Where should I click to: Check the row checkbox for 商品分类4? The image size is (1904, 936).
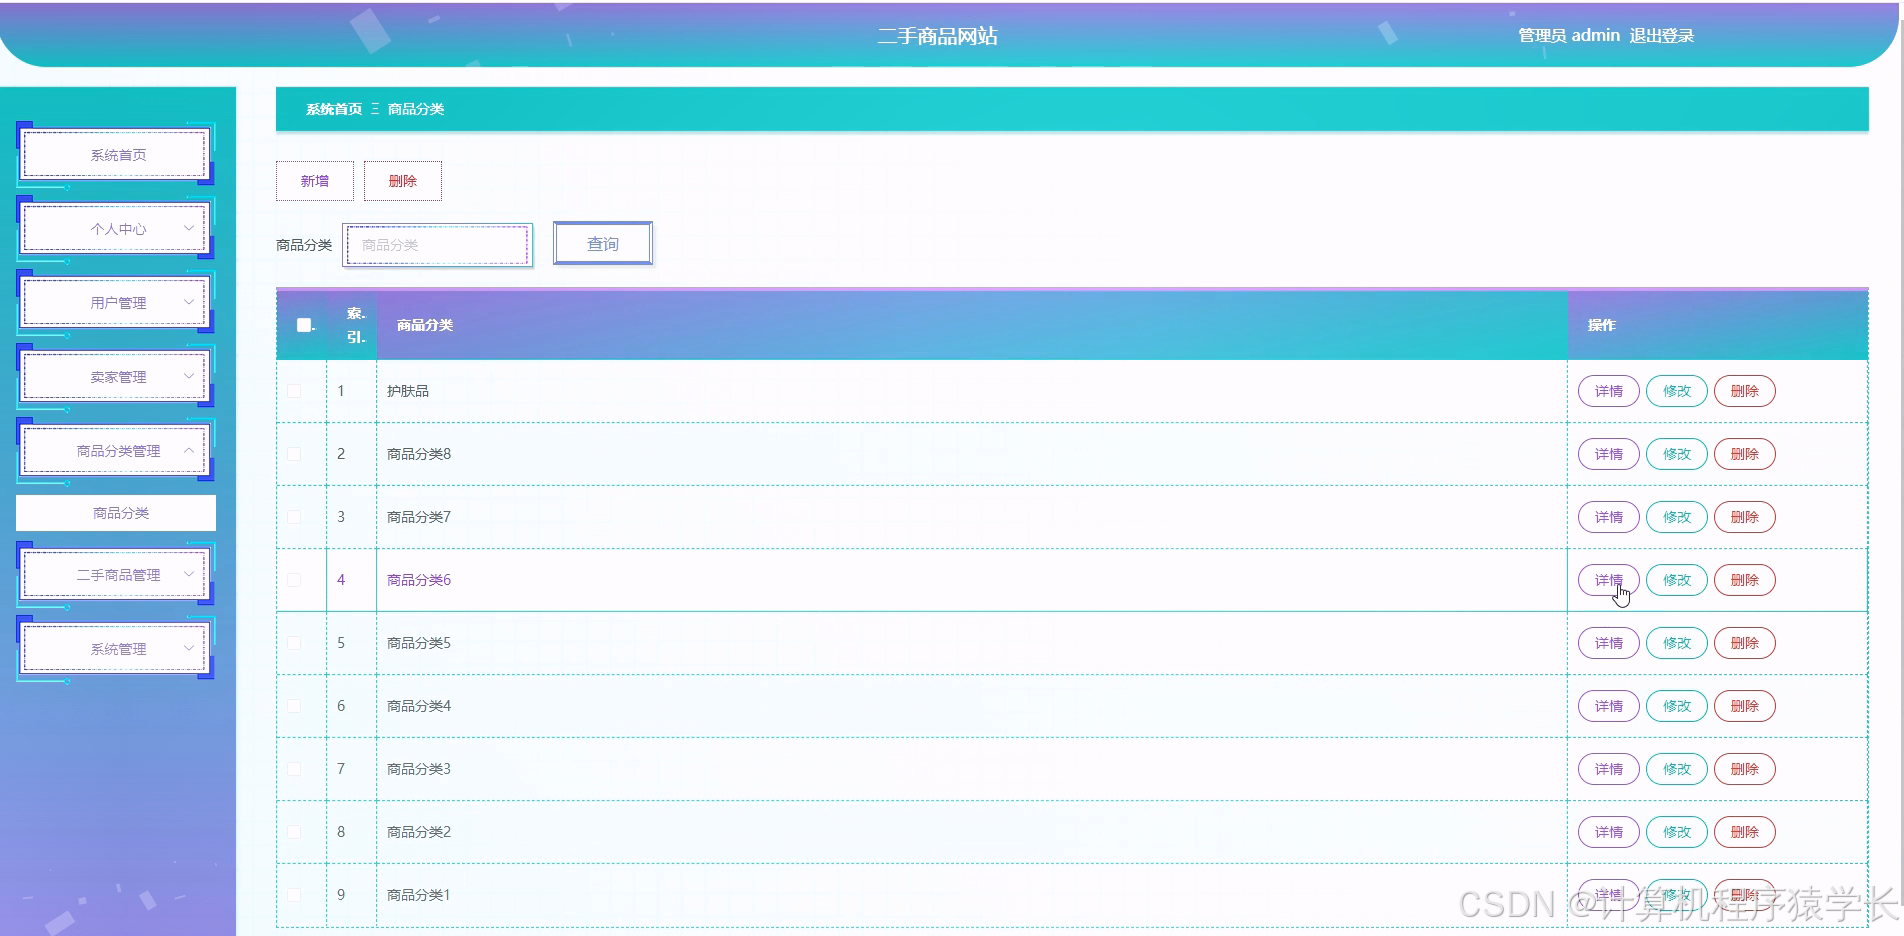point(294,706)
